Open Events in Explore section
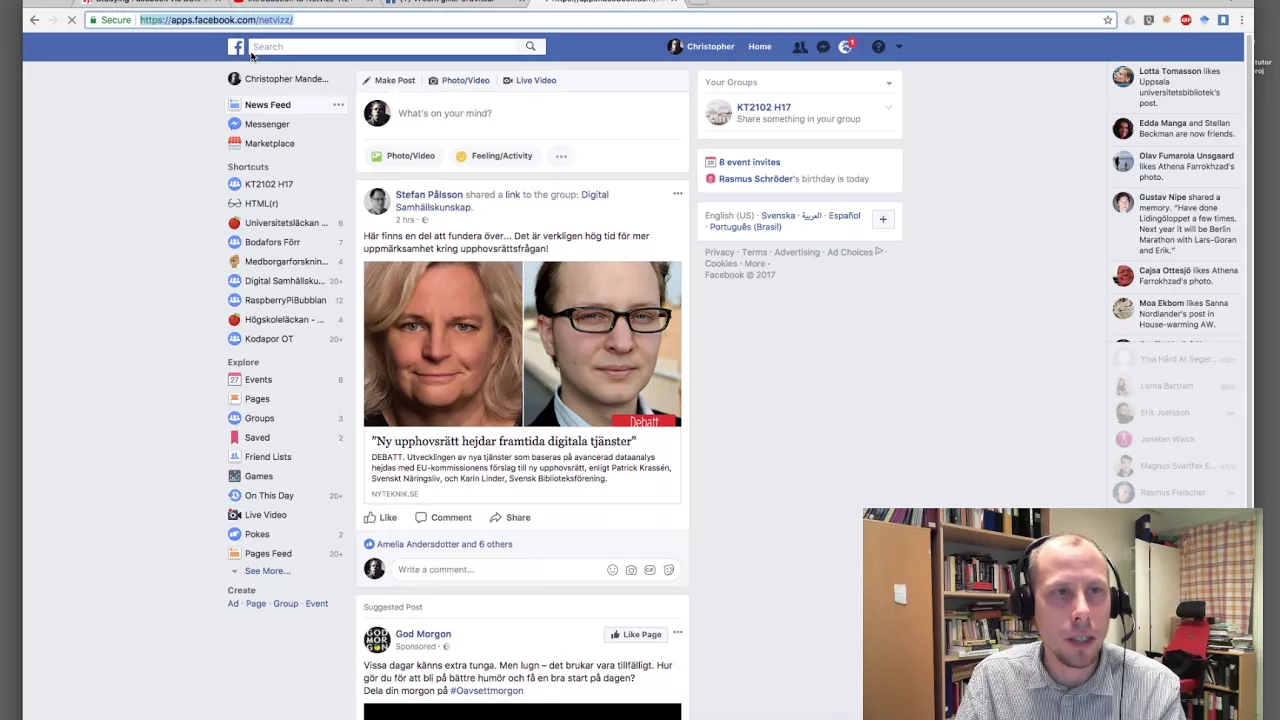 258,380
